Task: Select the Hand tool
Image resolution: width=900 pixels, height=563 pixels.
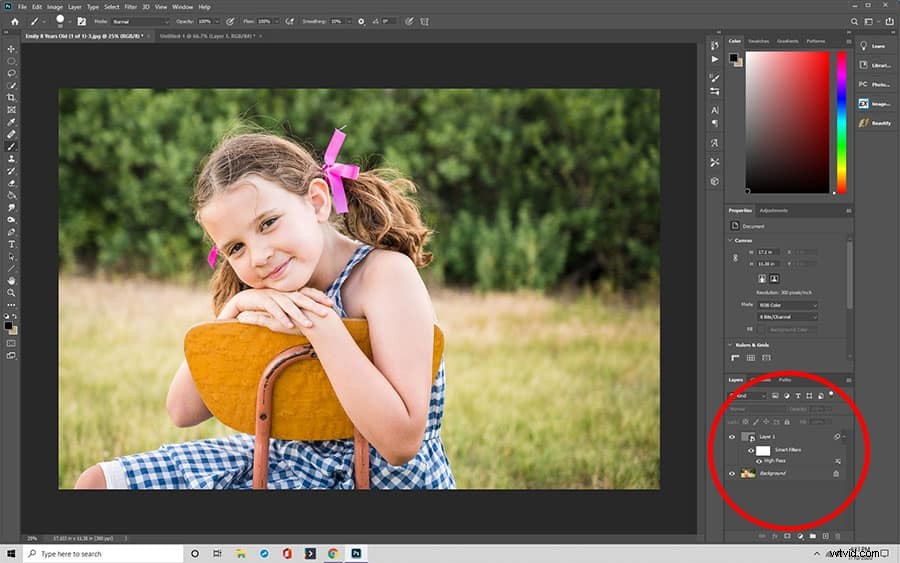Action: click(x=11, y=281)
